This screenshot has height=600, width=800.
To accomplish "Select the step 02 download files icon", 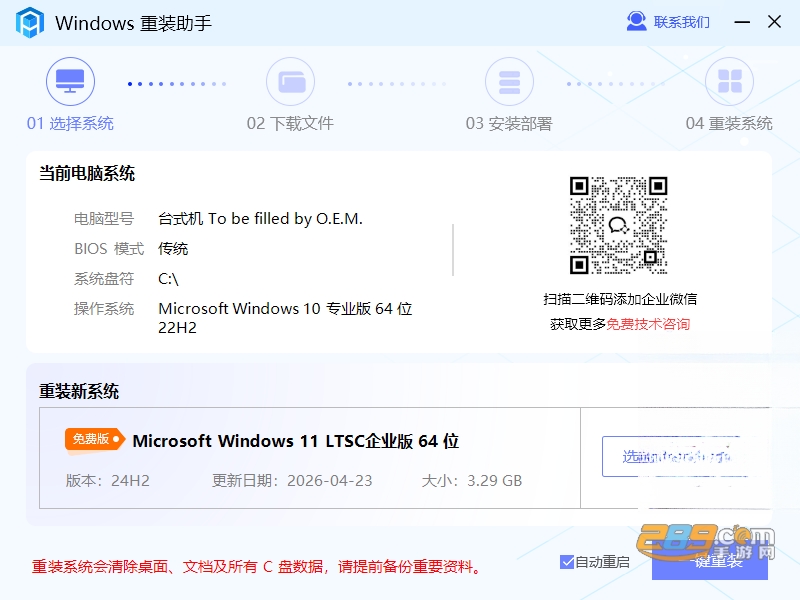I will point(290,82).
